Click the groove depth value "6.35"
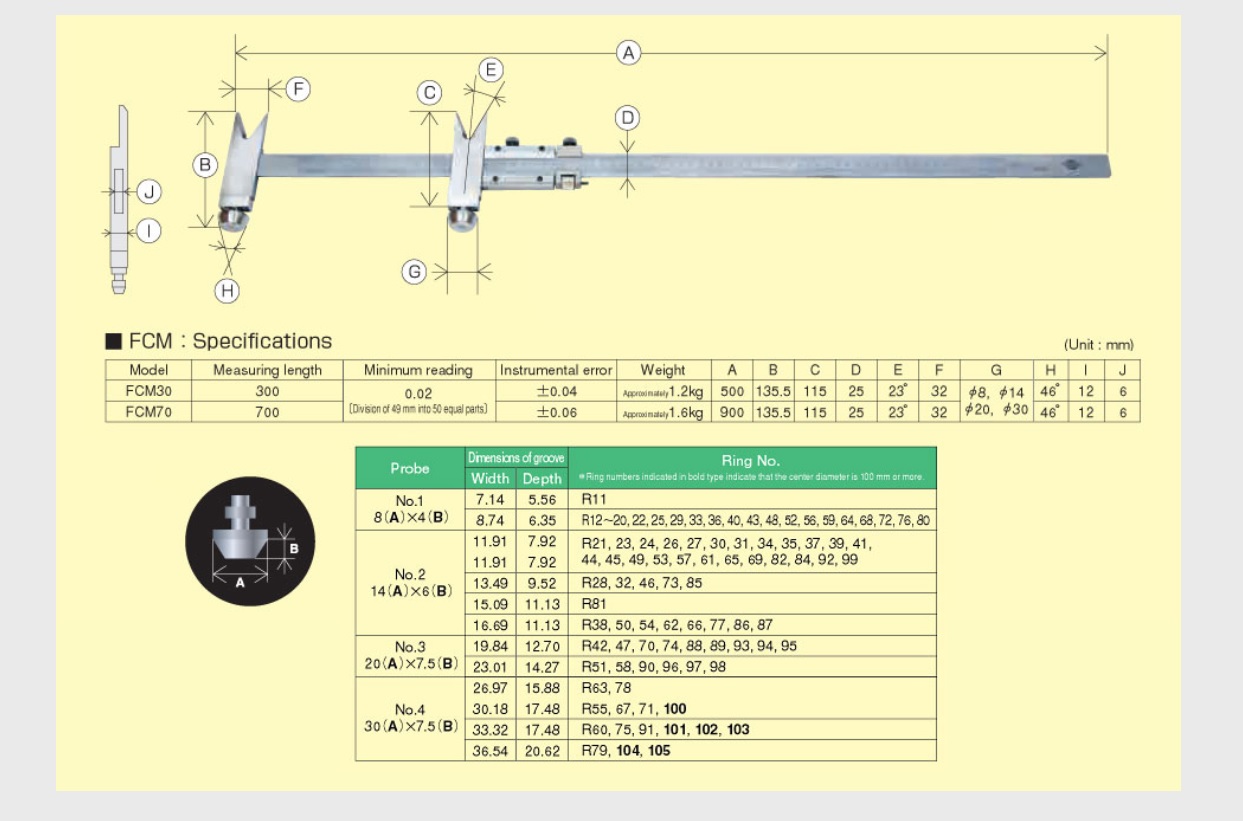The image size is (1243, 821). 542,520
